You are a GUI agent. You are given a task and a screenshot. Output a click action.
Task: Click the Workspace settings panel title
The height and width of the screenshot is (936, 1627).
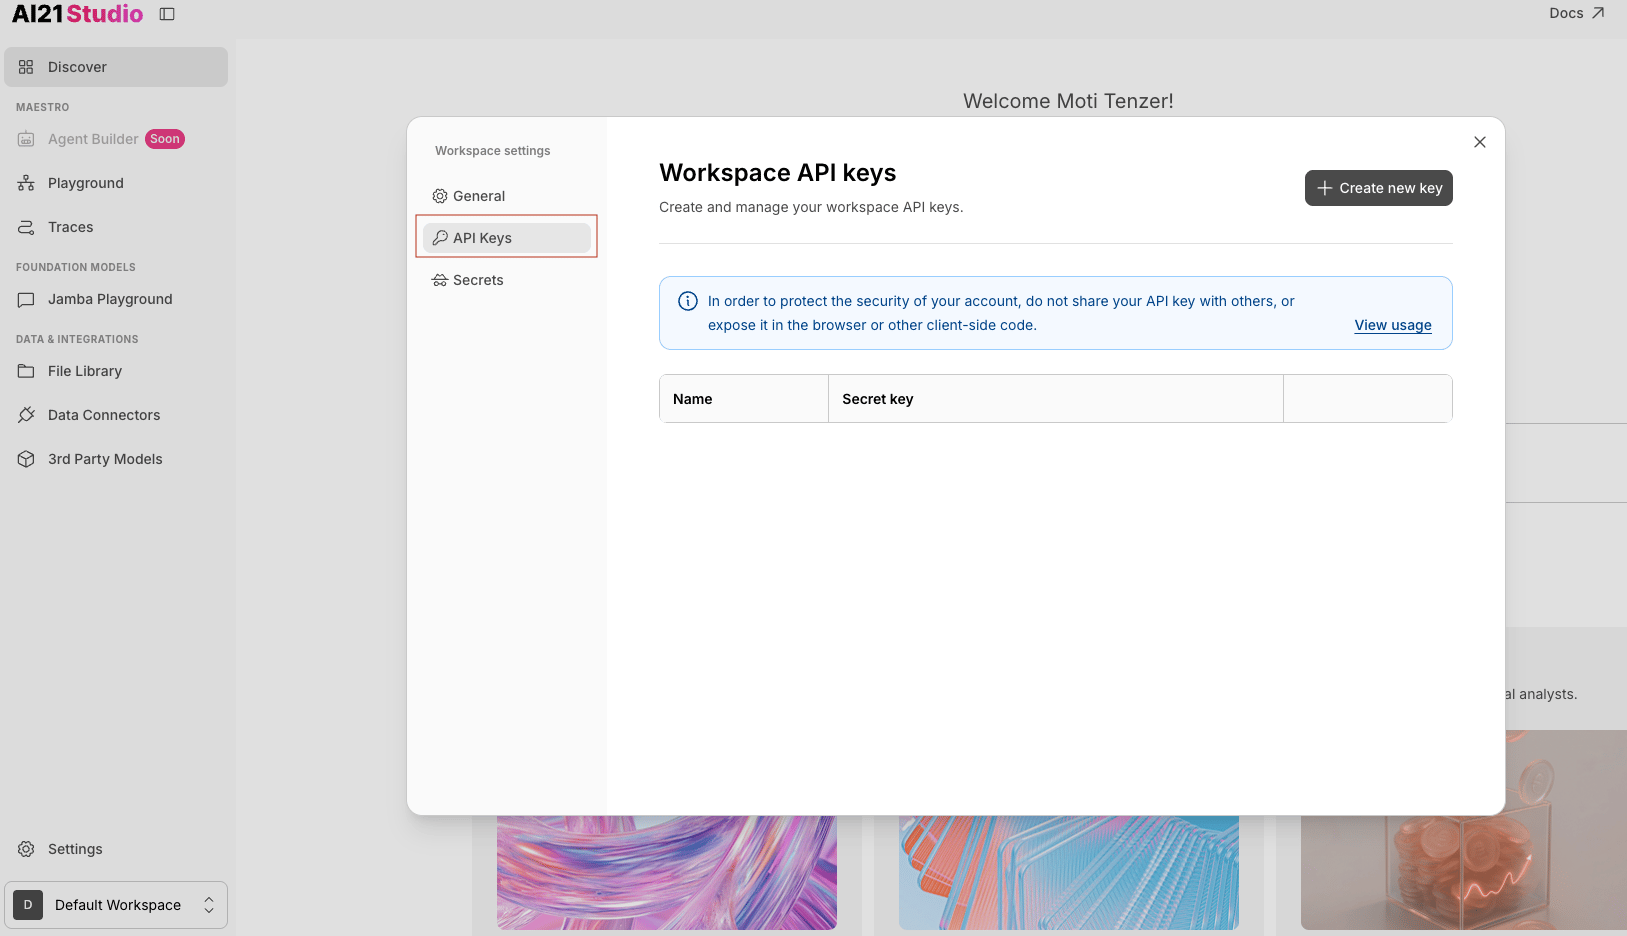pos(493,151)
